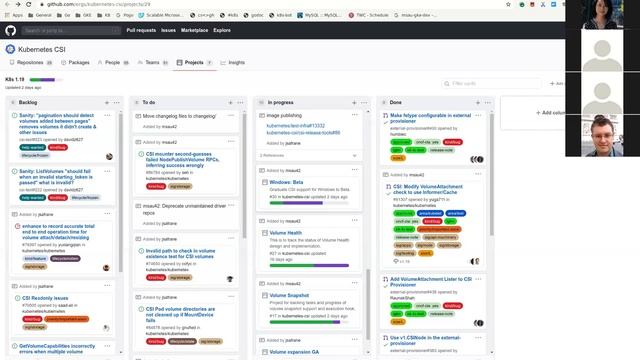The width and height of the screenshot is (640, 360).
Task: Click Done column vertical scrollbar
Action: (x=491, y=174)
